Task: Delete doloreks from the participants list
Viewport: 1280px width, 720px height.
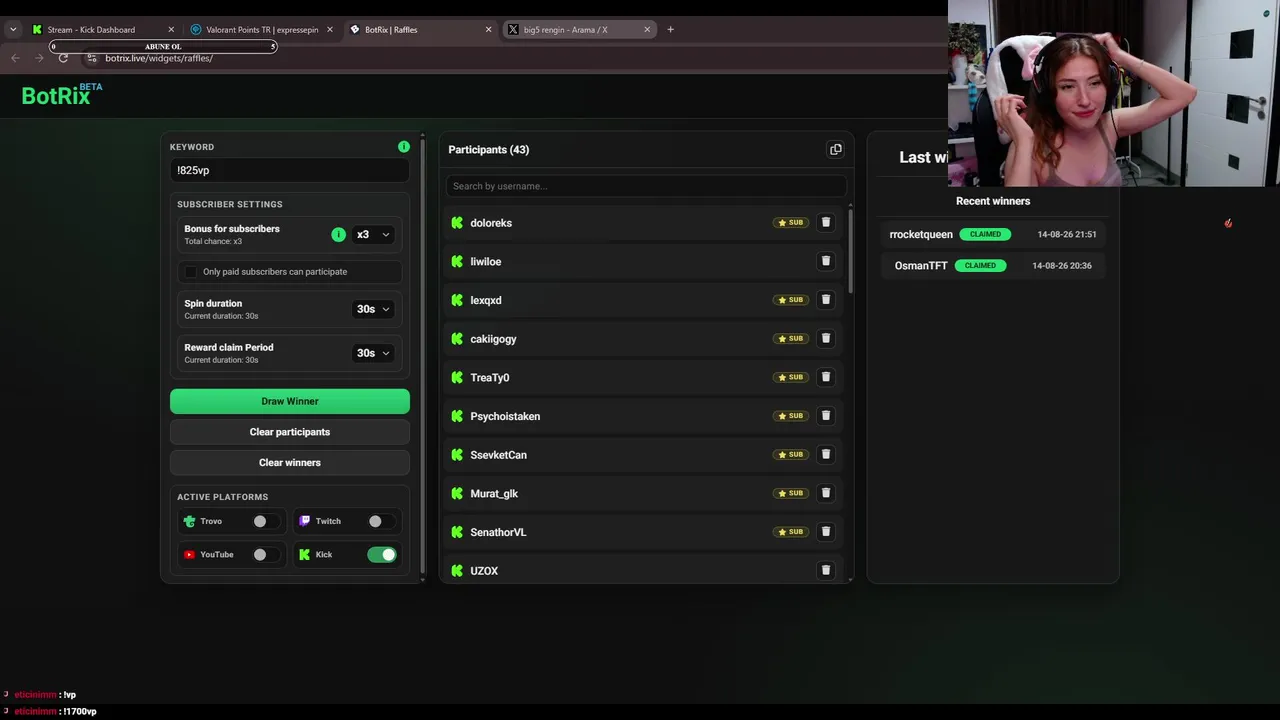Action: point(826,222)
